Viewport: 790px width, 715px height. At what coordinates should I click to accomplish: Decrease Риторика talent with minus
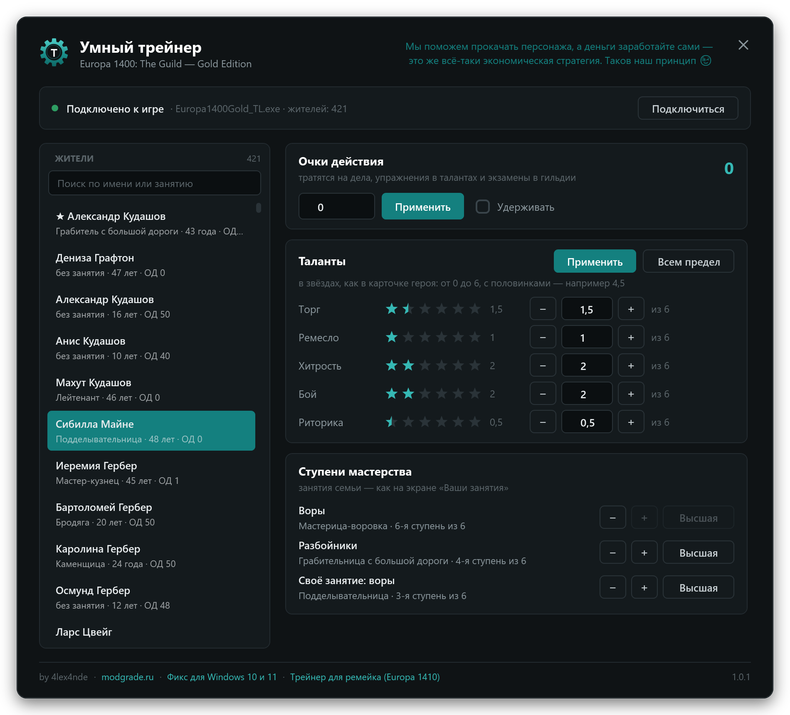(543, 422)
